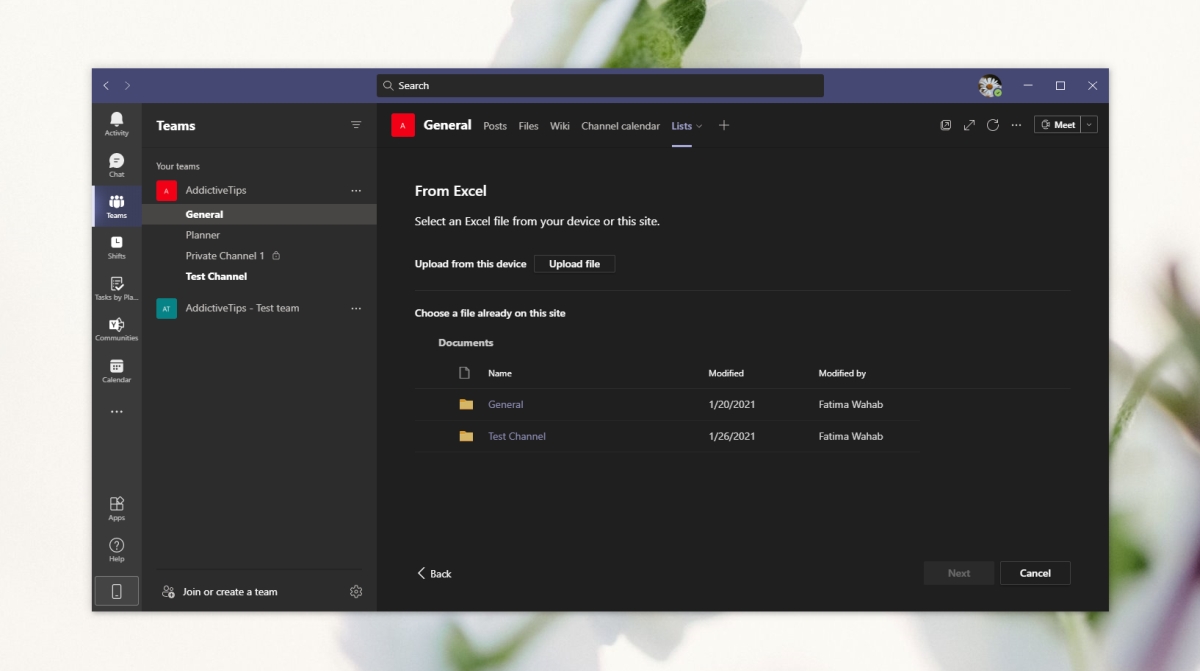
Task: Open the Activity feed
Action: point(117,124)
